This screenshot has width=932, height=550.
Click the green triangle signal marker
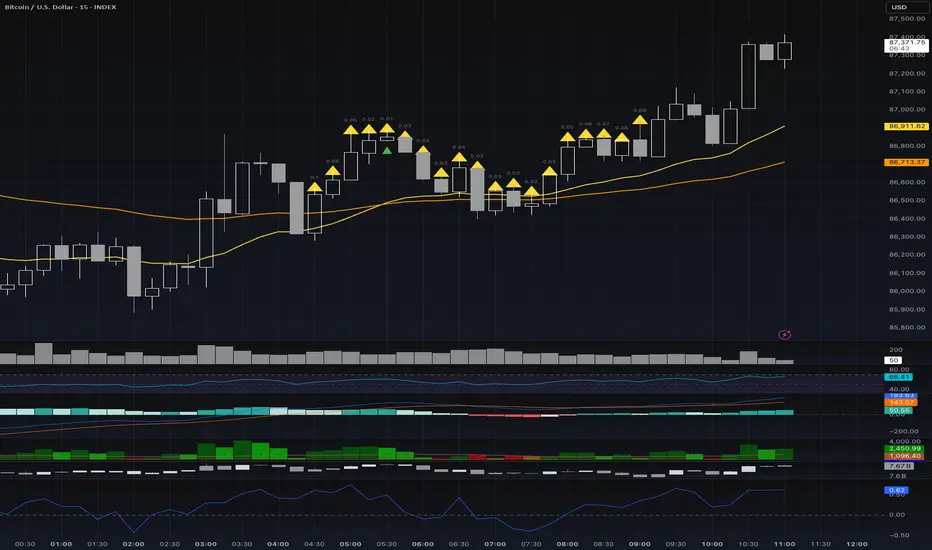tap(387, 151)
